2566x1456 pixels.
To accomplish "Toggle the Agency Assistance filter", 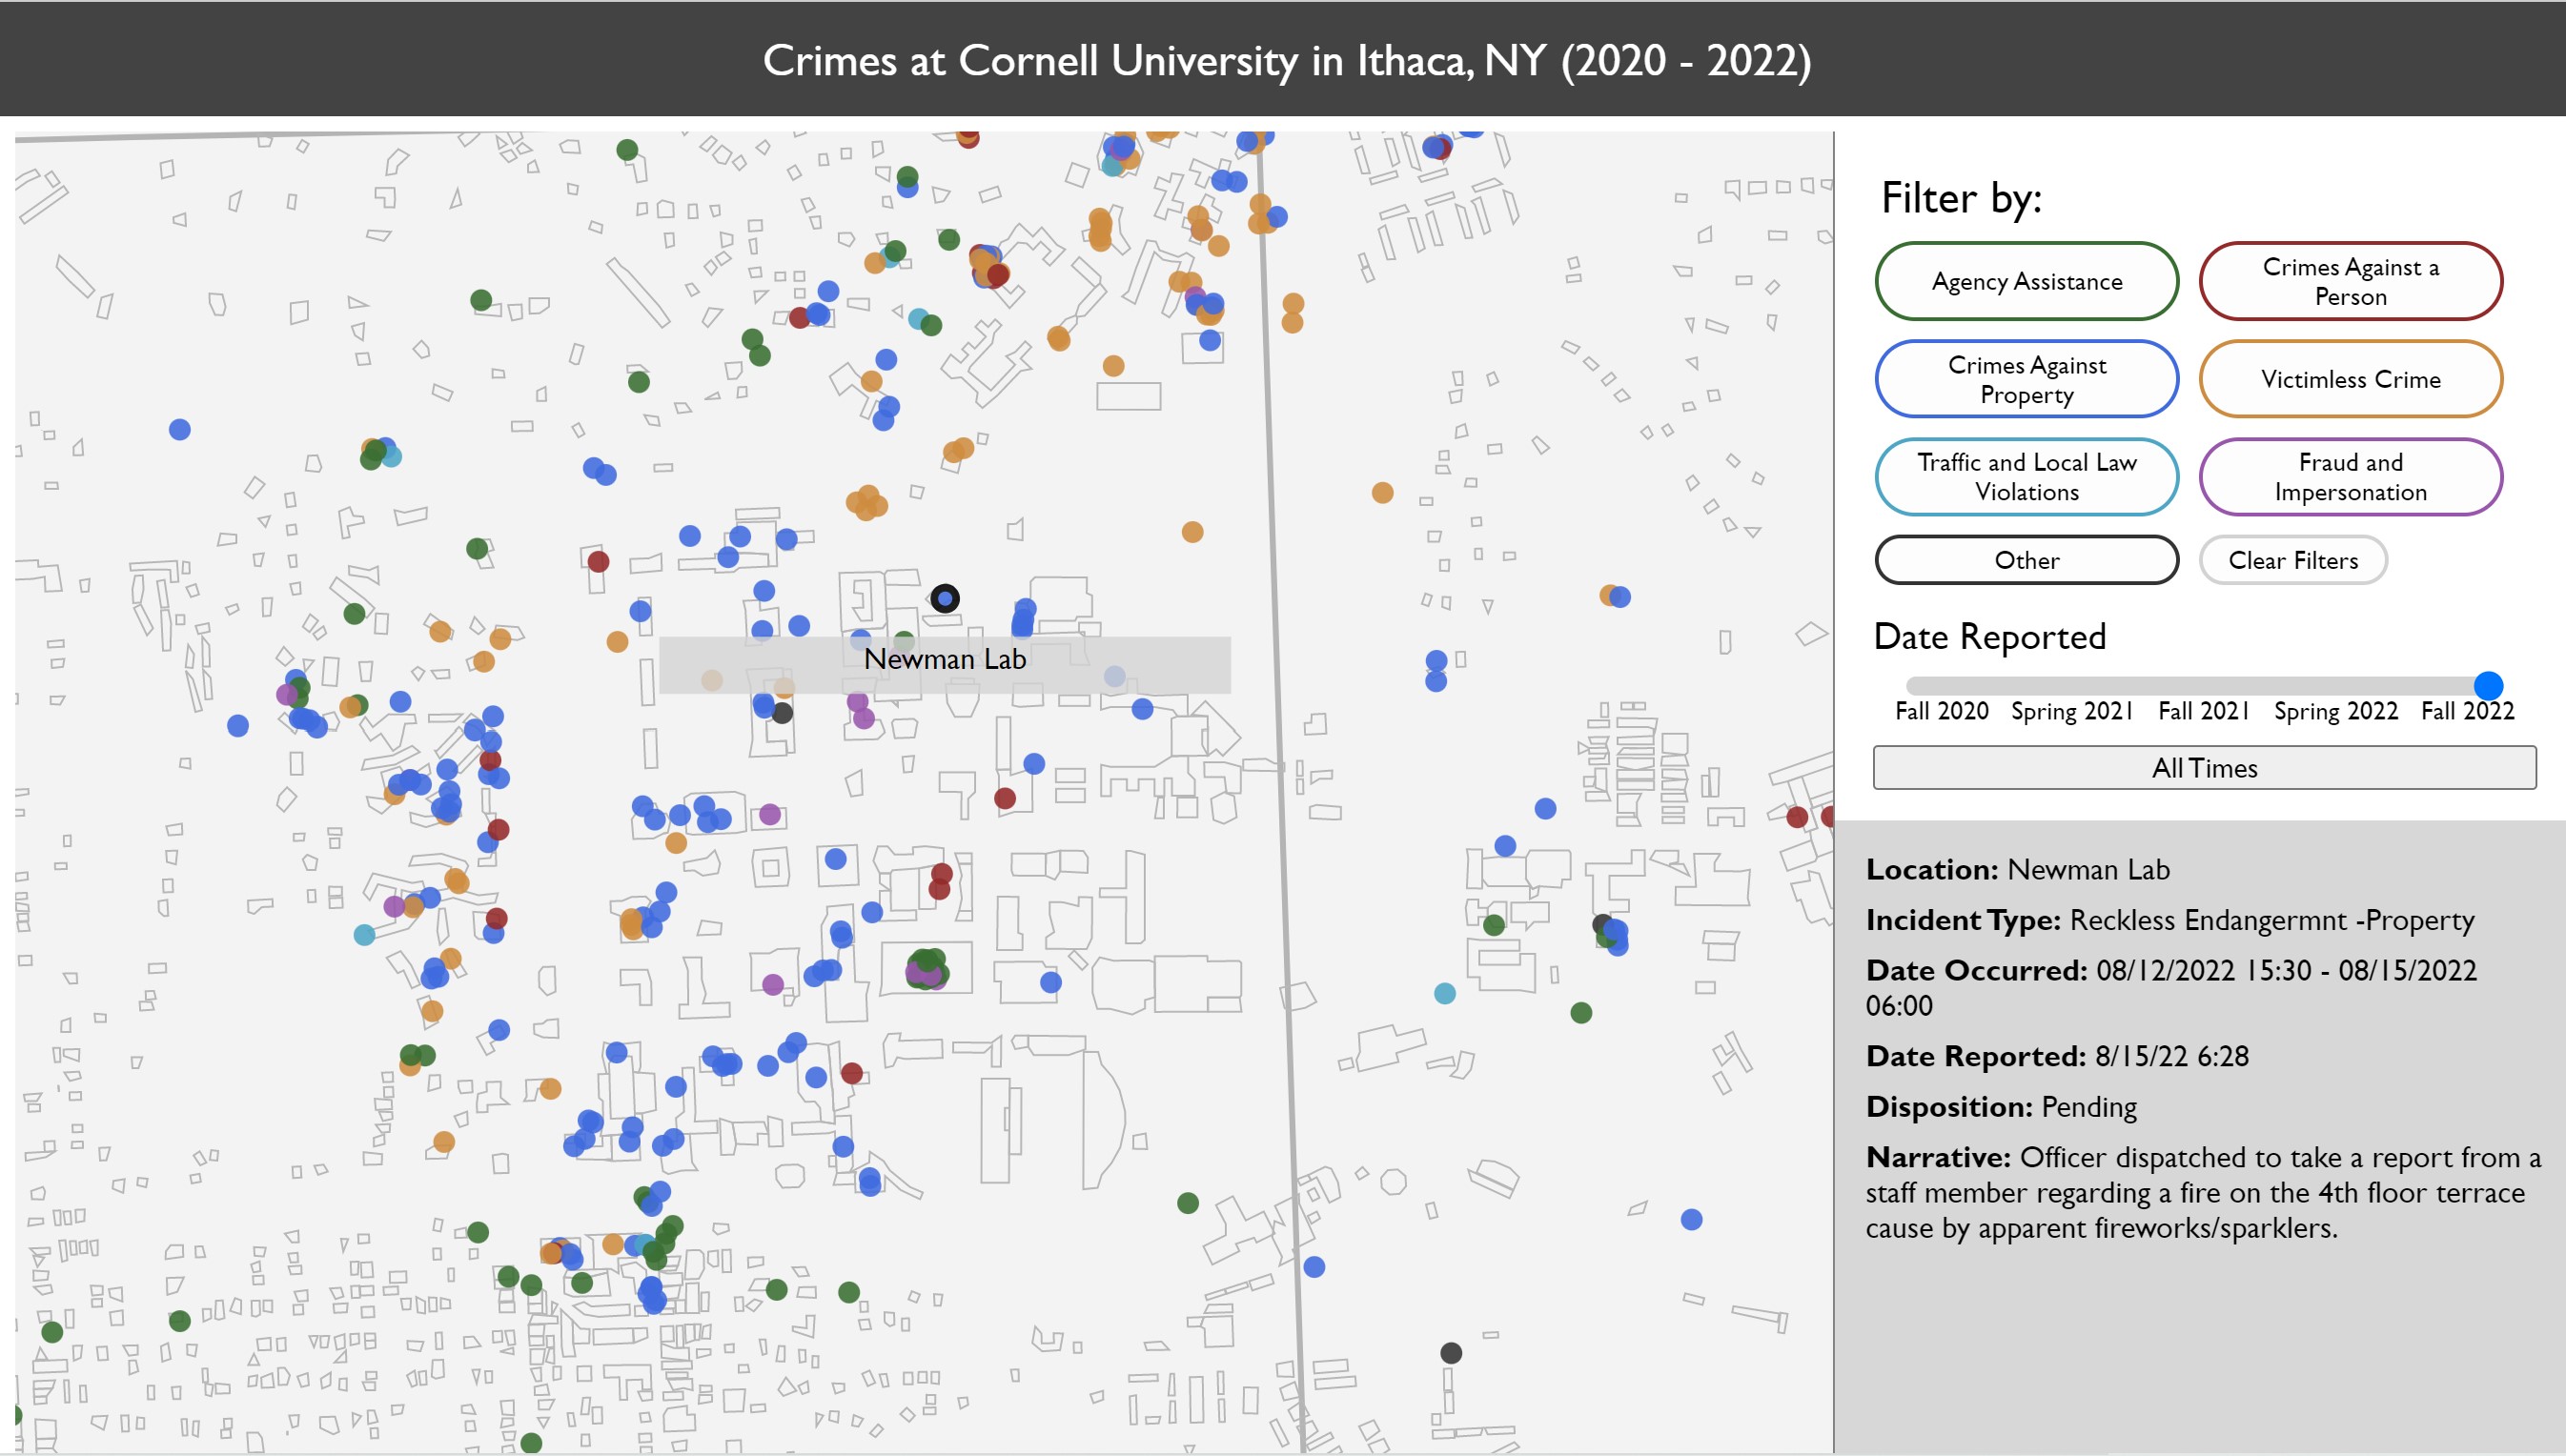I will [x=2026, y=281].
